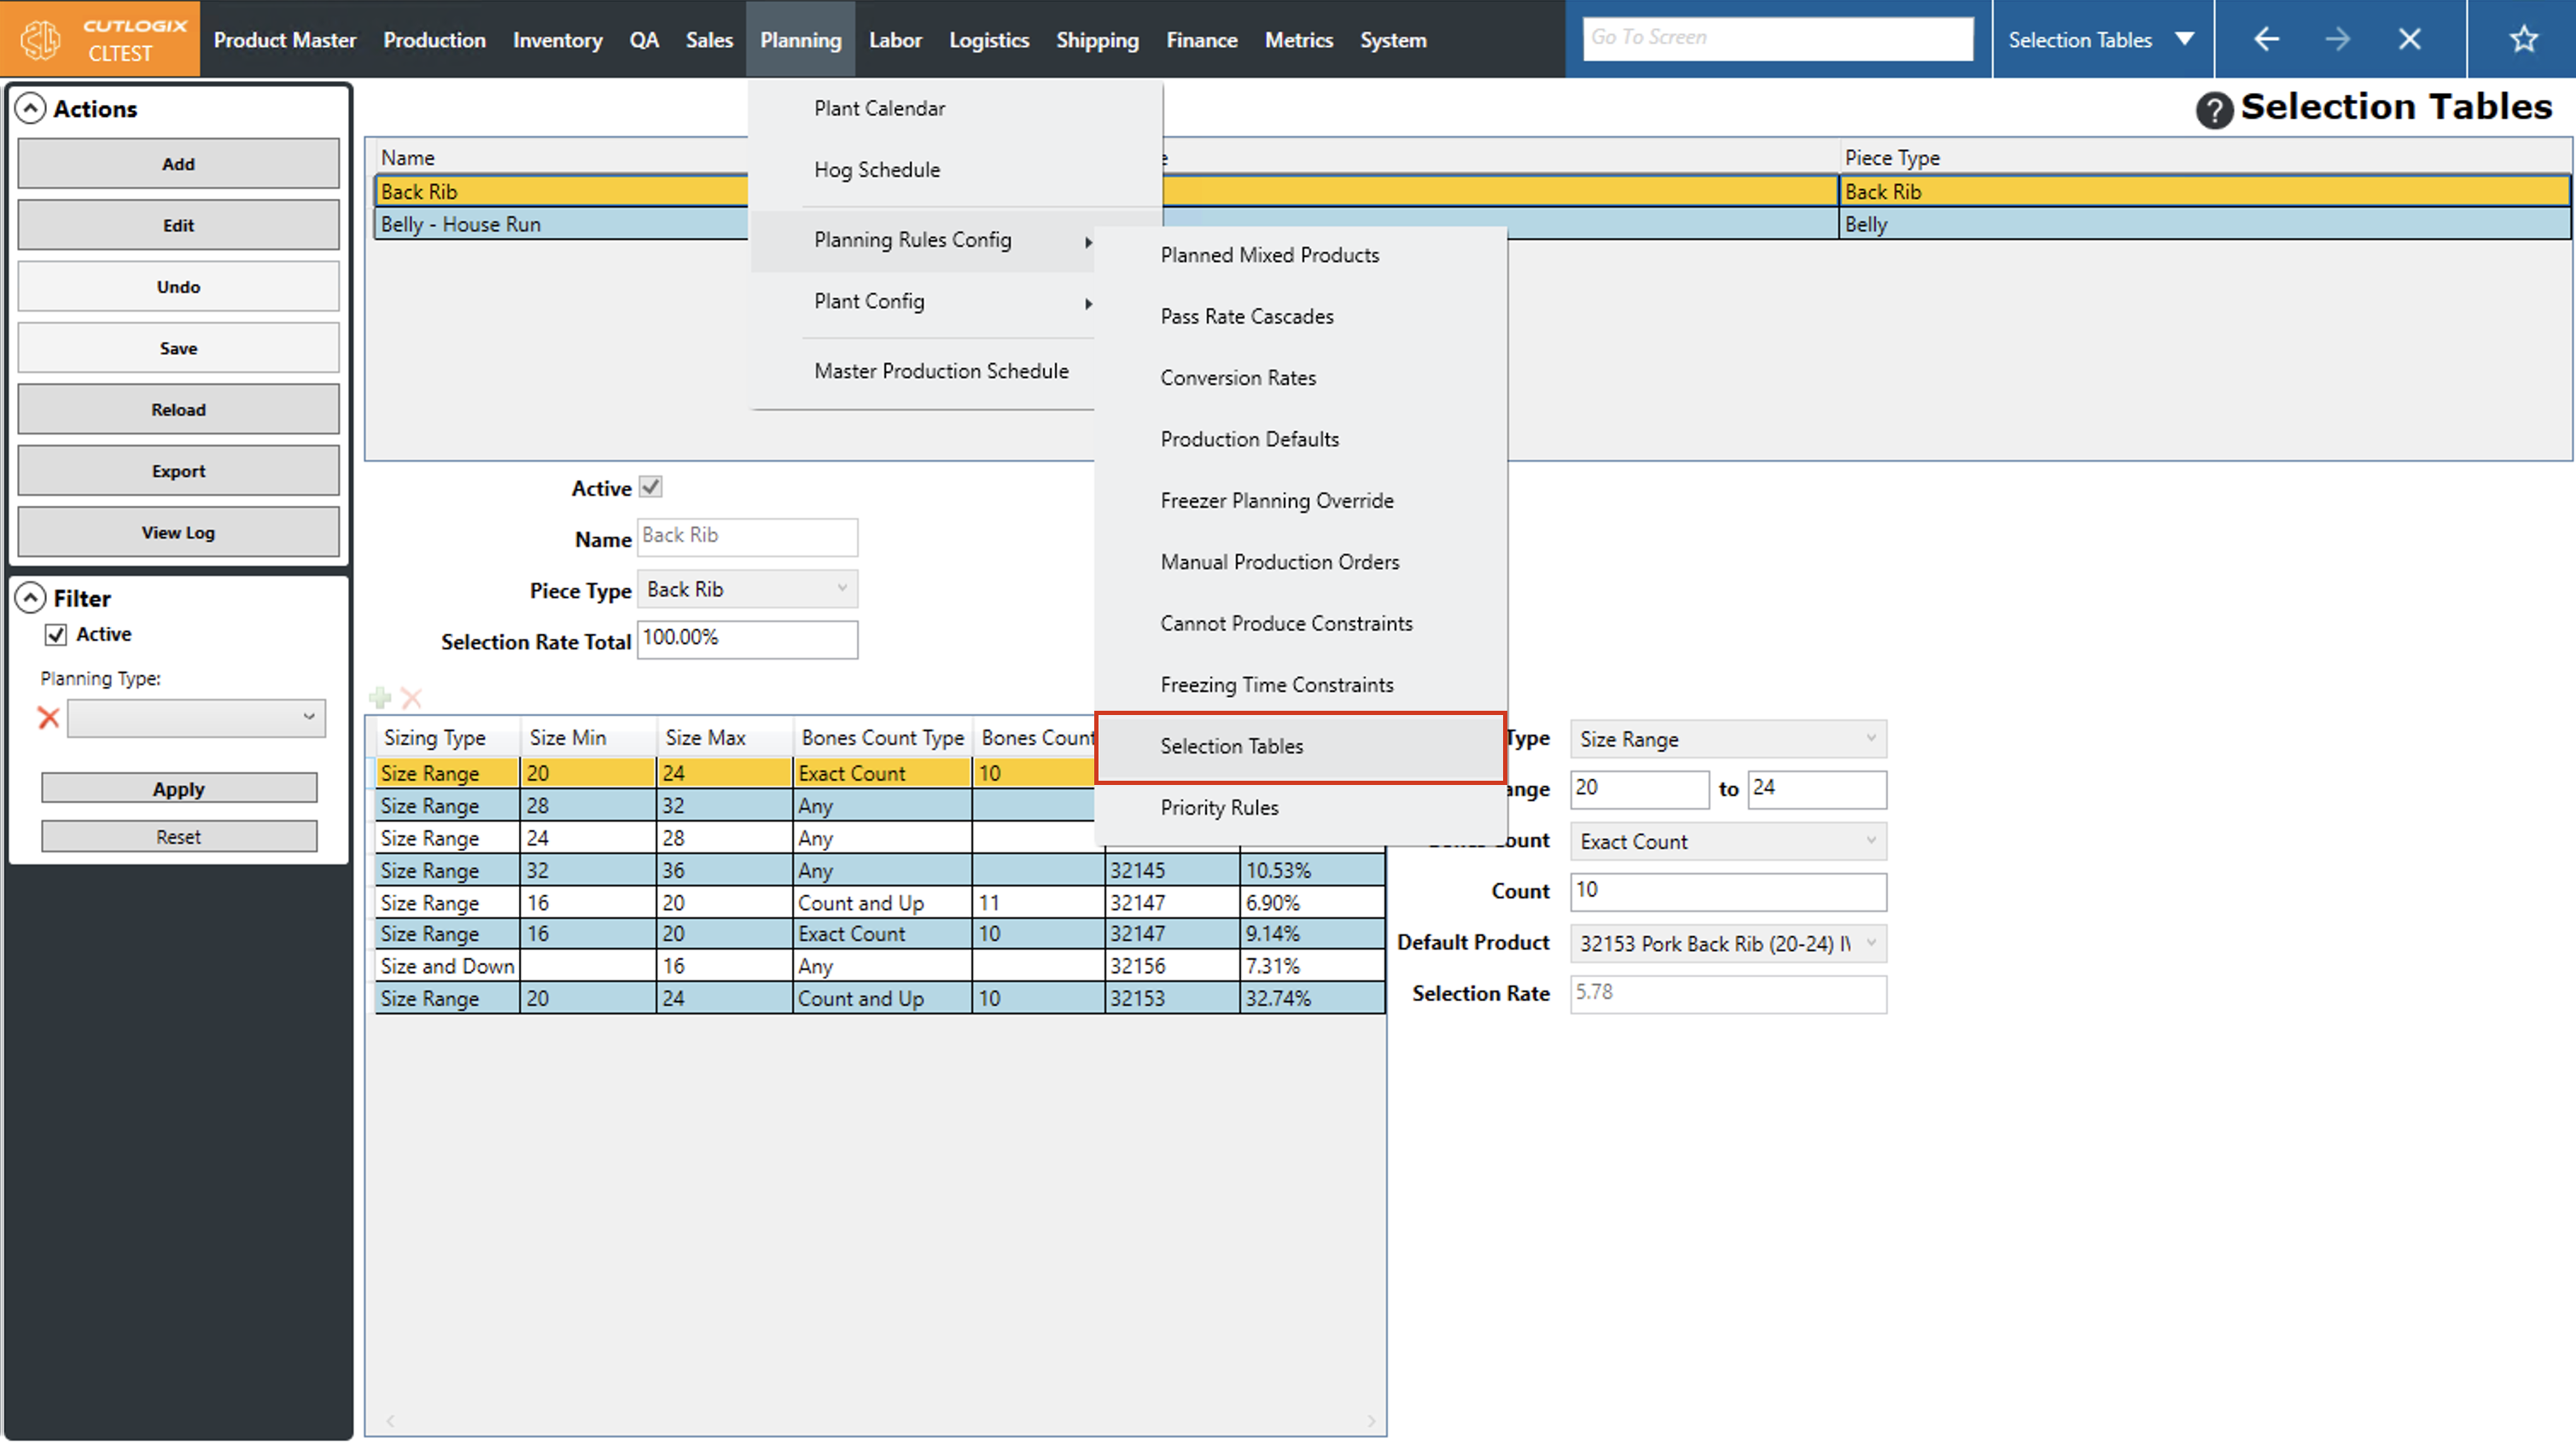Navigate back with the left arrow icon
Viewport: 2576px width, 1442px height.
2266,39
